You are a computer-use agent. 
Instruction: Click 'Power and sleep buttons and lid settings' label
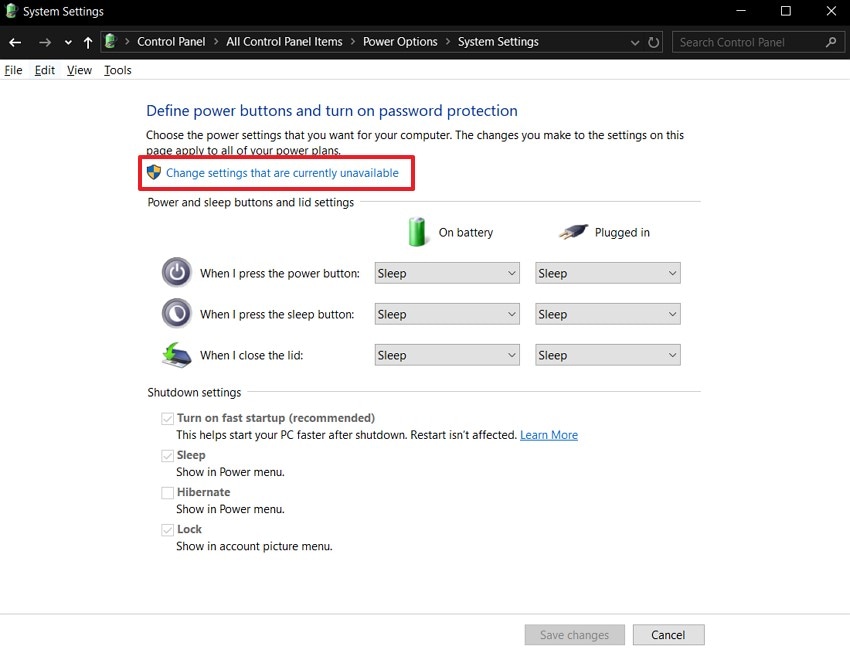pyautogui.click(x=250, y=202)
